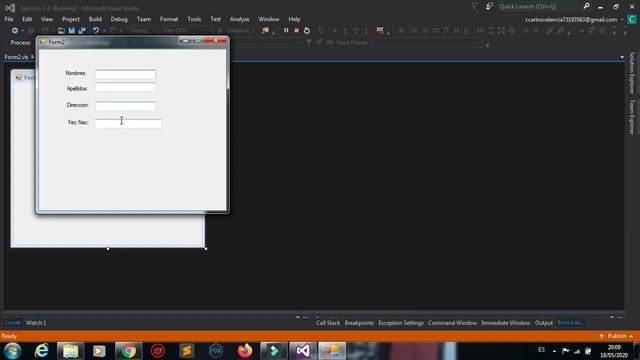The width and height of the screenshot is (640, 360).
Task: Click the user account avatar badge
Action: (x=632, y=19)
